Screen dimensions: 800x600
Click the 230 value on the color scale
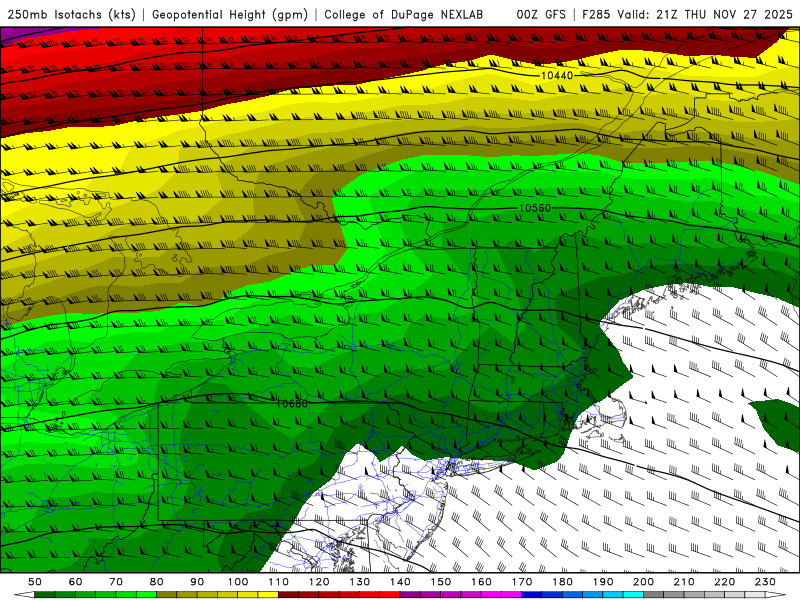tap(765, 582)
